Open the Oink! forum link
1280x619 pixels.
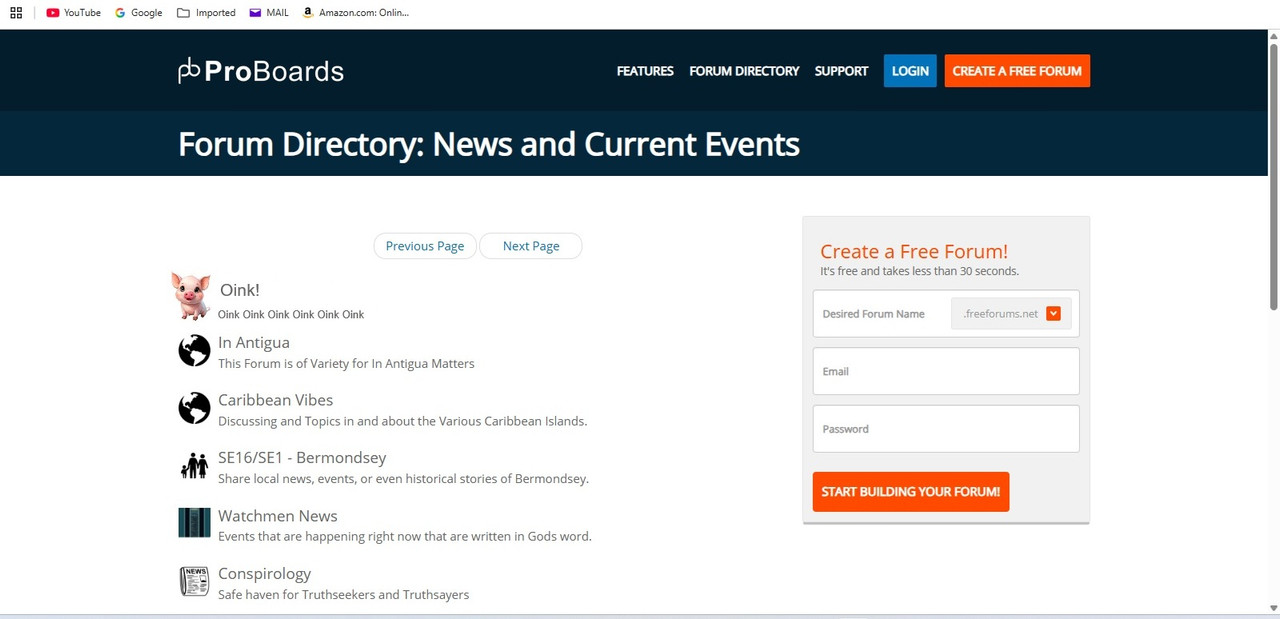[240, 290]
